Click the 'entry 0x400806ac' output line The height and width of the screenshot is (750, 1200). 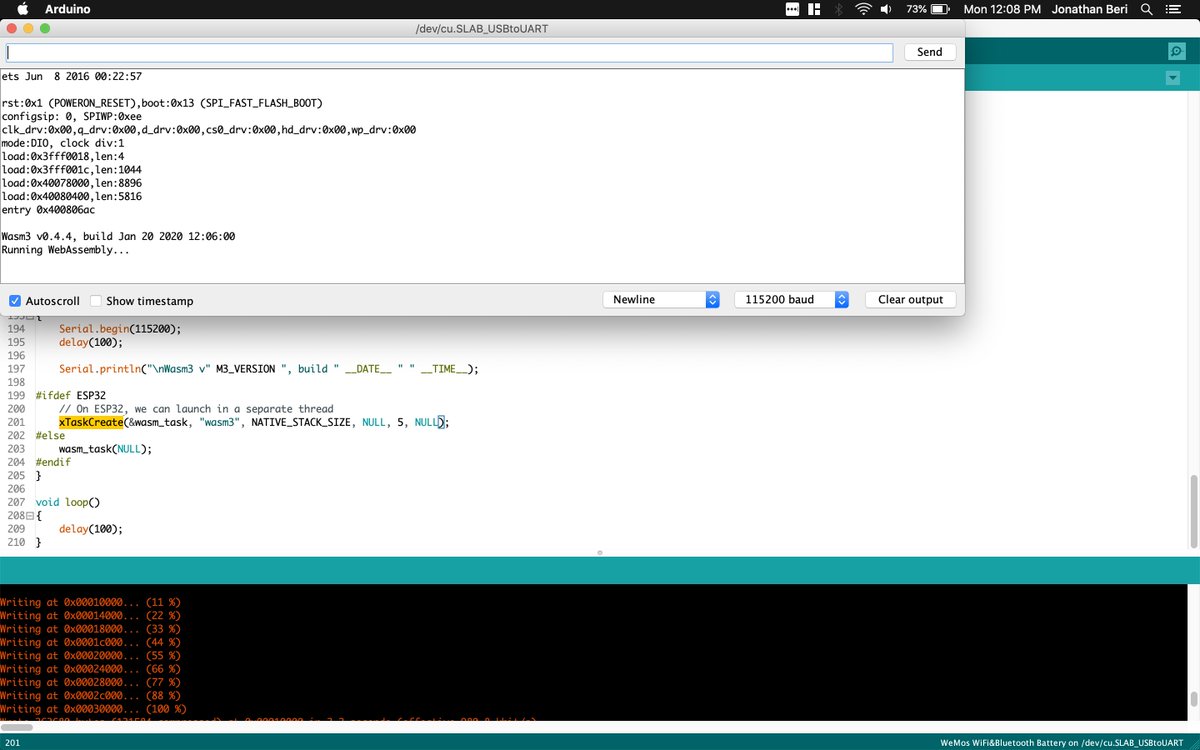coord(48,210)
